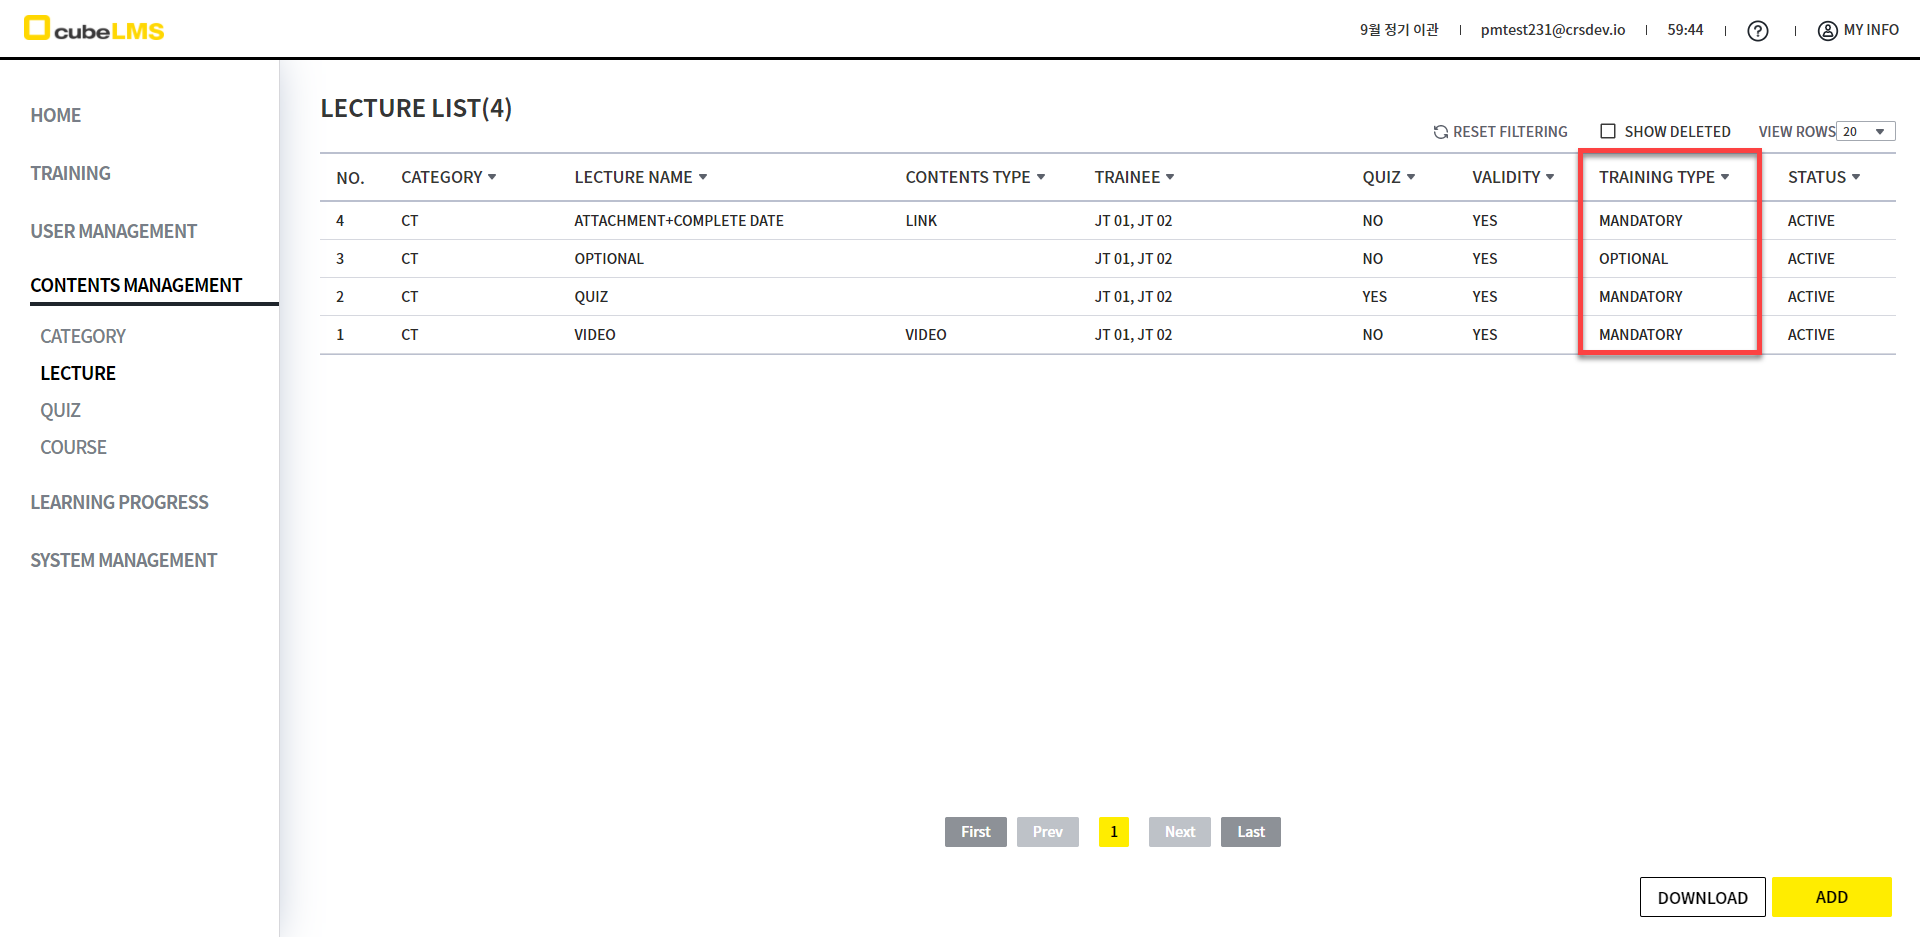Toggle the Show Deleted checkbox

pyautogui.click(x=1608, y=131)
